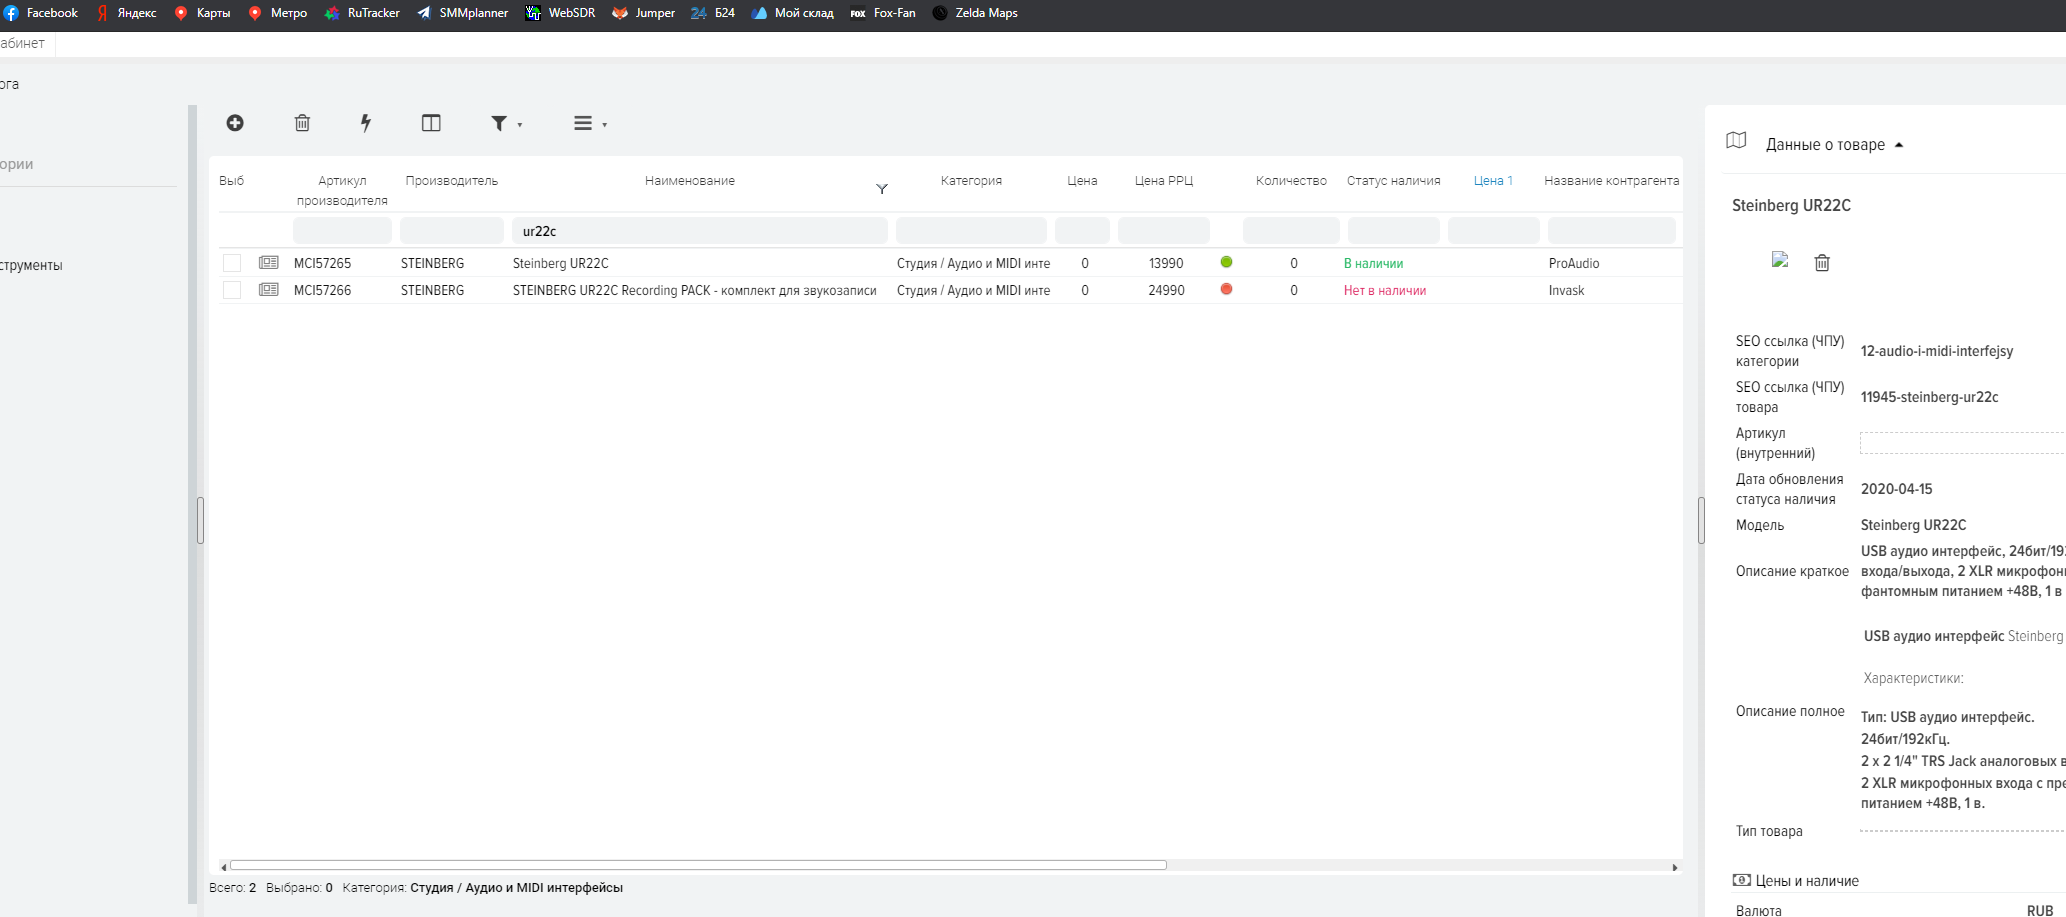This screenshot has height=917, width=2066.
Task: Click the Название контрагента filter field
Action: point(1612,231)
